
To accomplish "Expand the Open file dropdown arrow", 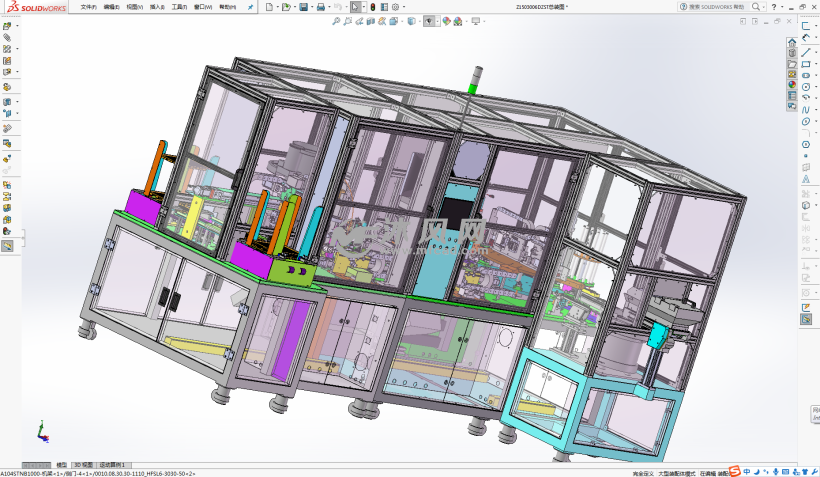I will [x=293, y=7].
